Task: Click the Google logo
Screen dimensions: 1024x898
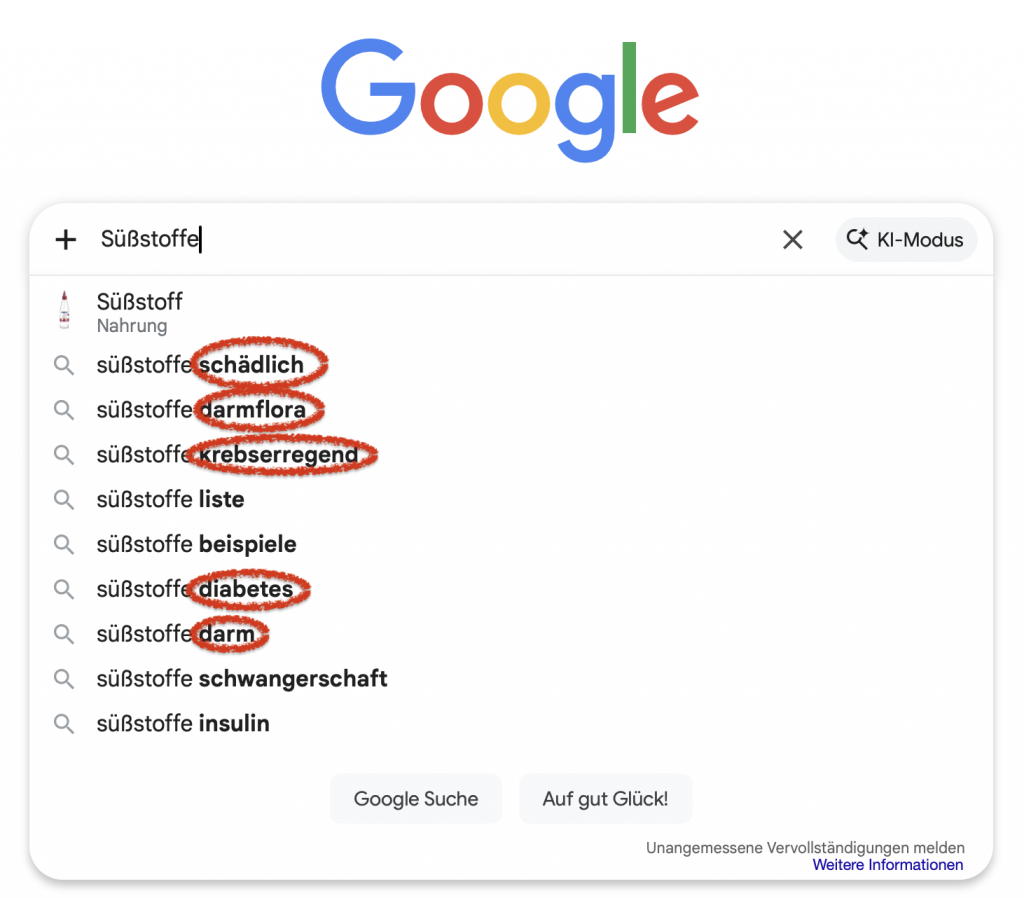Action: [510, 99]
